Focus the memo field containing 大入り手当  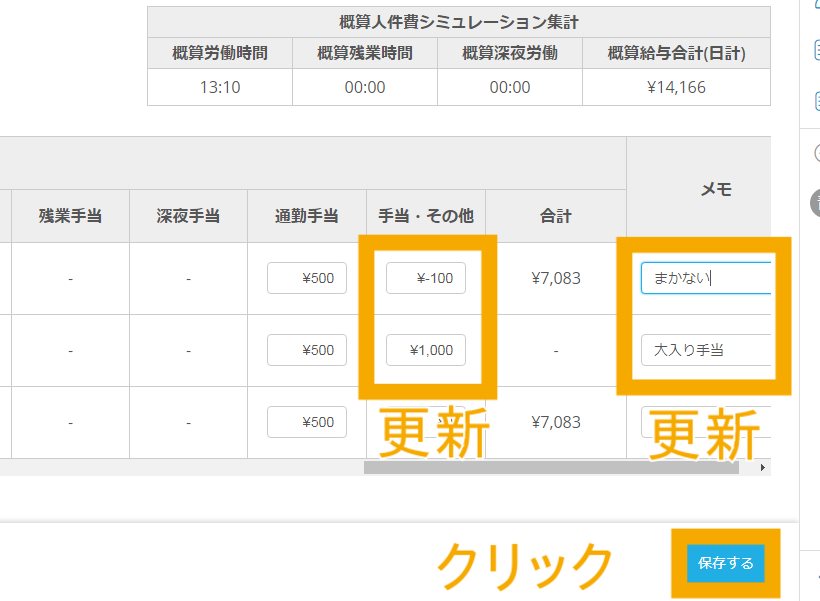[x=706, y=350]
